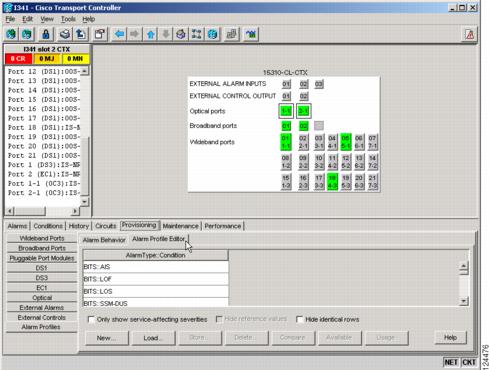Click the red alert triangle icon at top right
This screenshot has height=370, width=489.
tap(470, 34)
